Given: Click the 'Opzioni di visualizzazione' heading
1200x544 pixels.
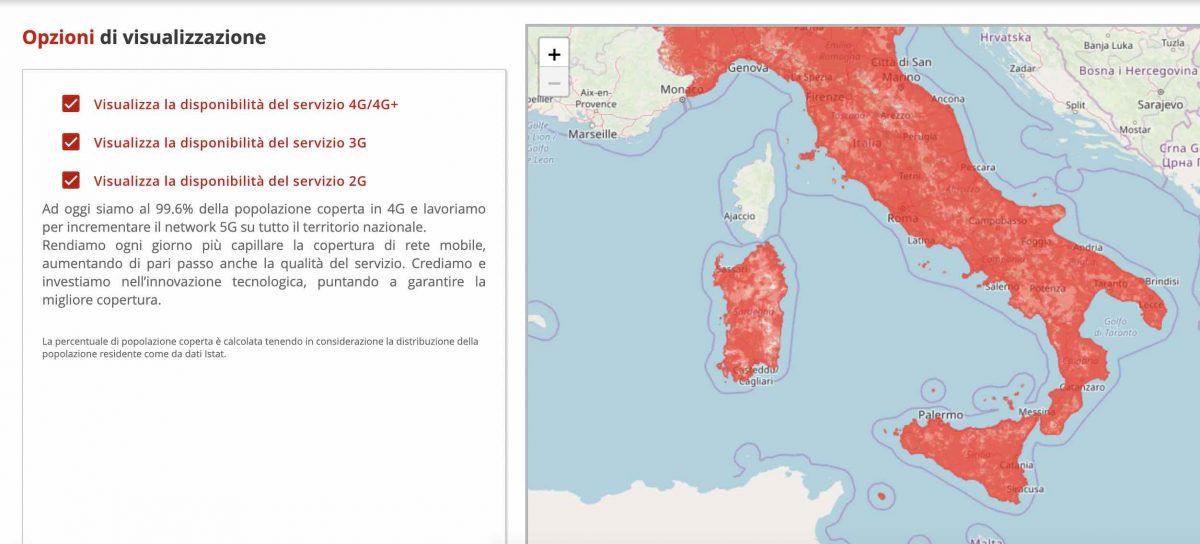Looking at the screenshot, I should coord(144,38).
